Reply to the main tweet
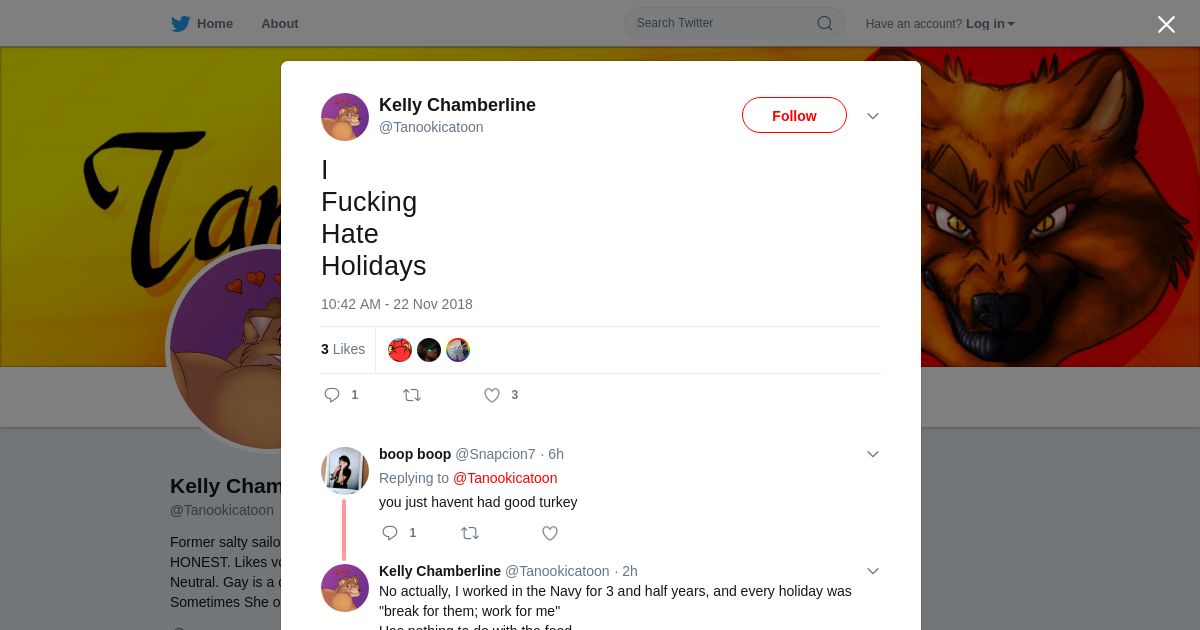The width and height of the screenshot is (1200, 630). tap(333, 395)
